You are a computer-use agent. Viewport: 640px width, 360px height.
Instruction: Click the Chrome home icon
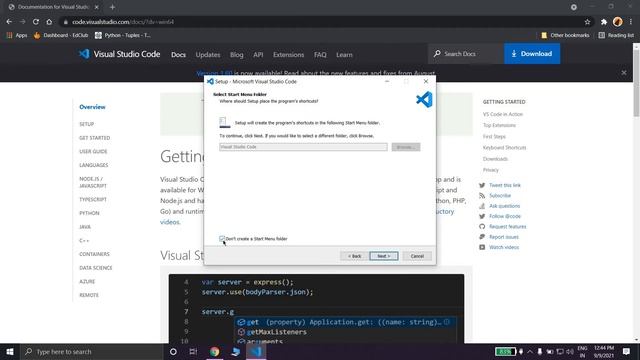(49, 22)
